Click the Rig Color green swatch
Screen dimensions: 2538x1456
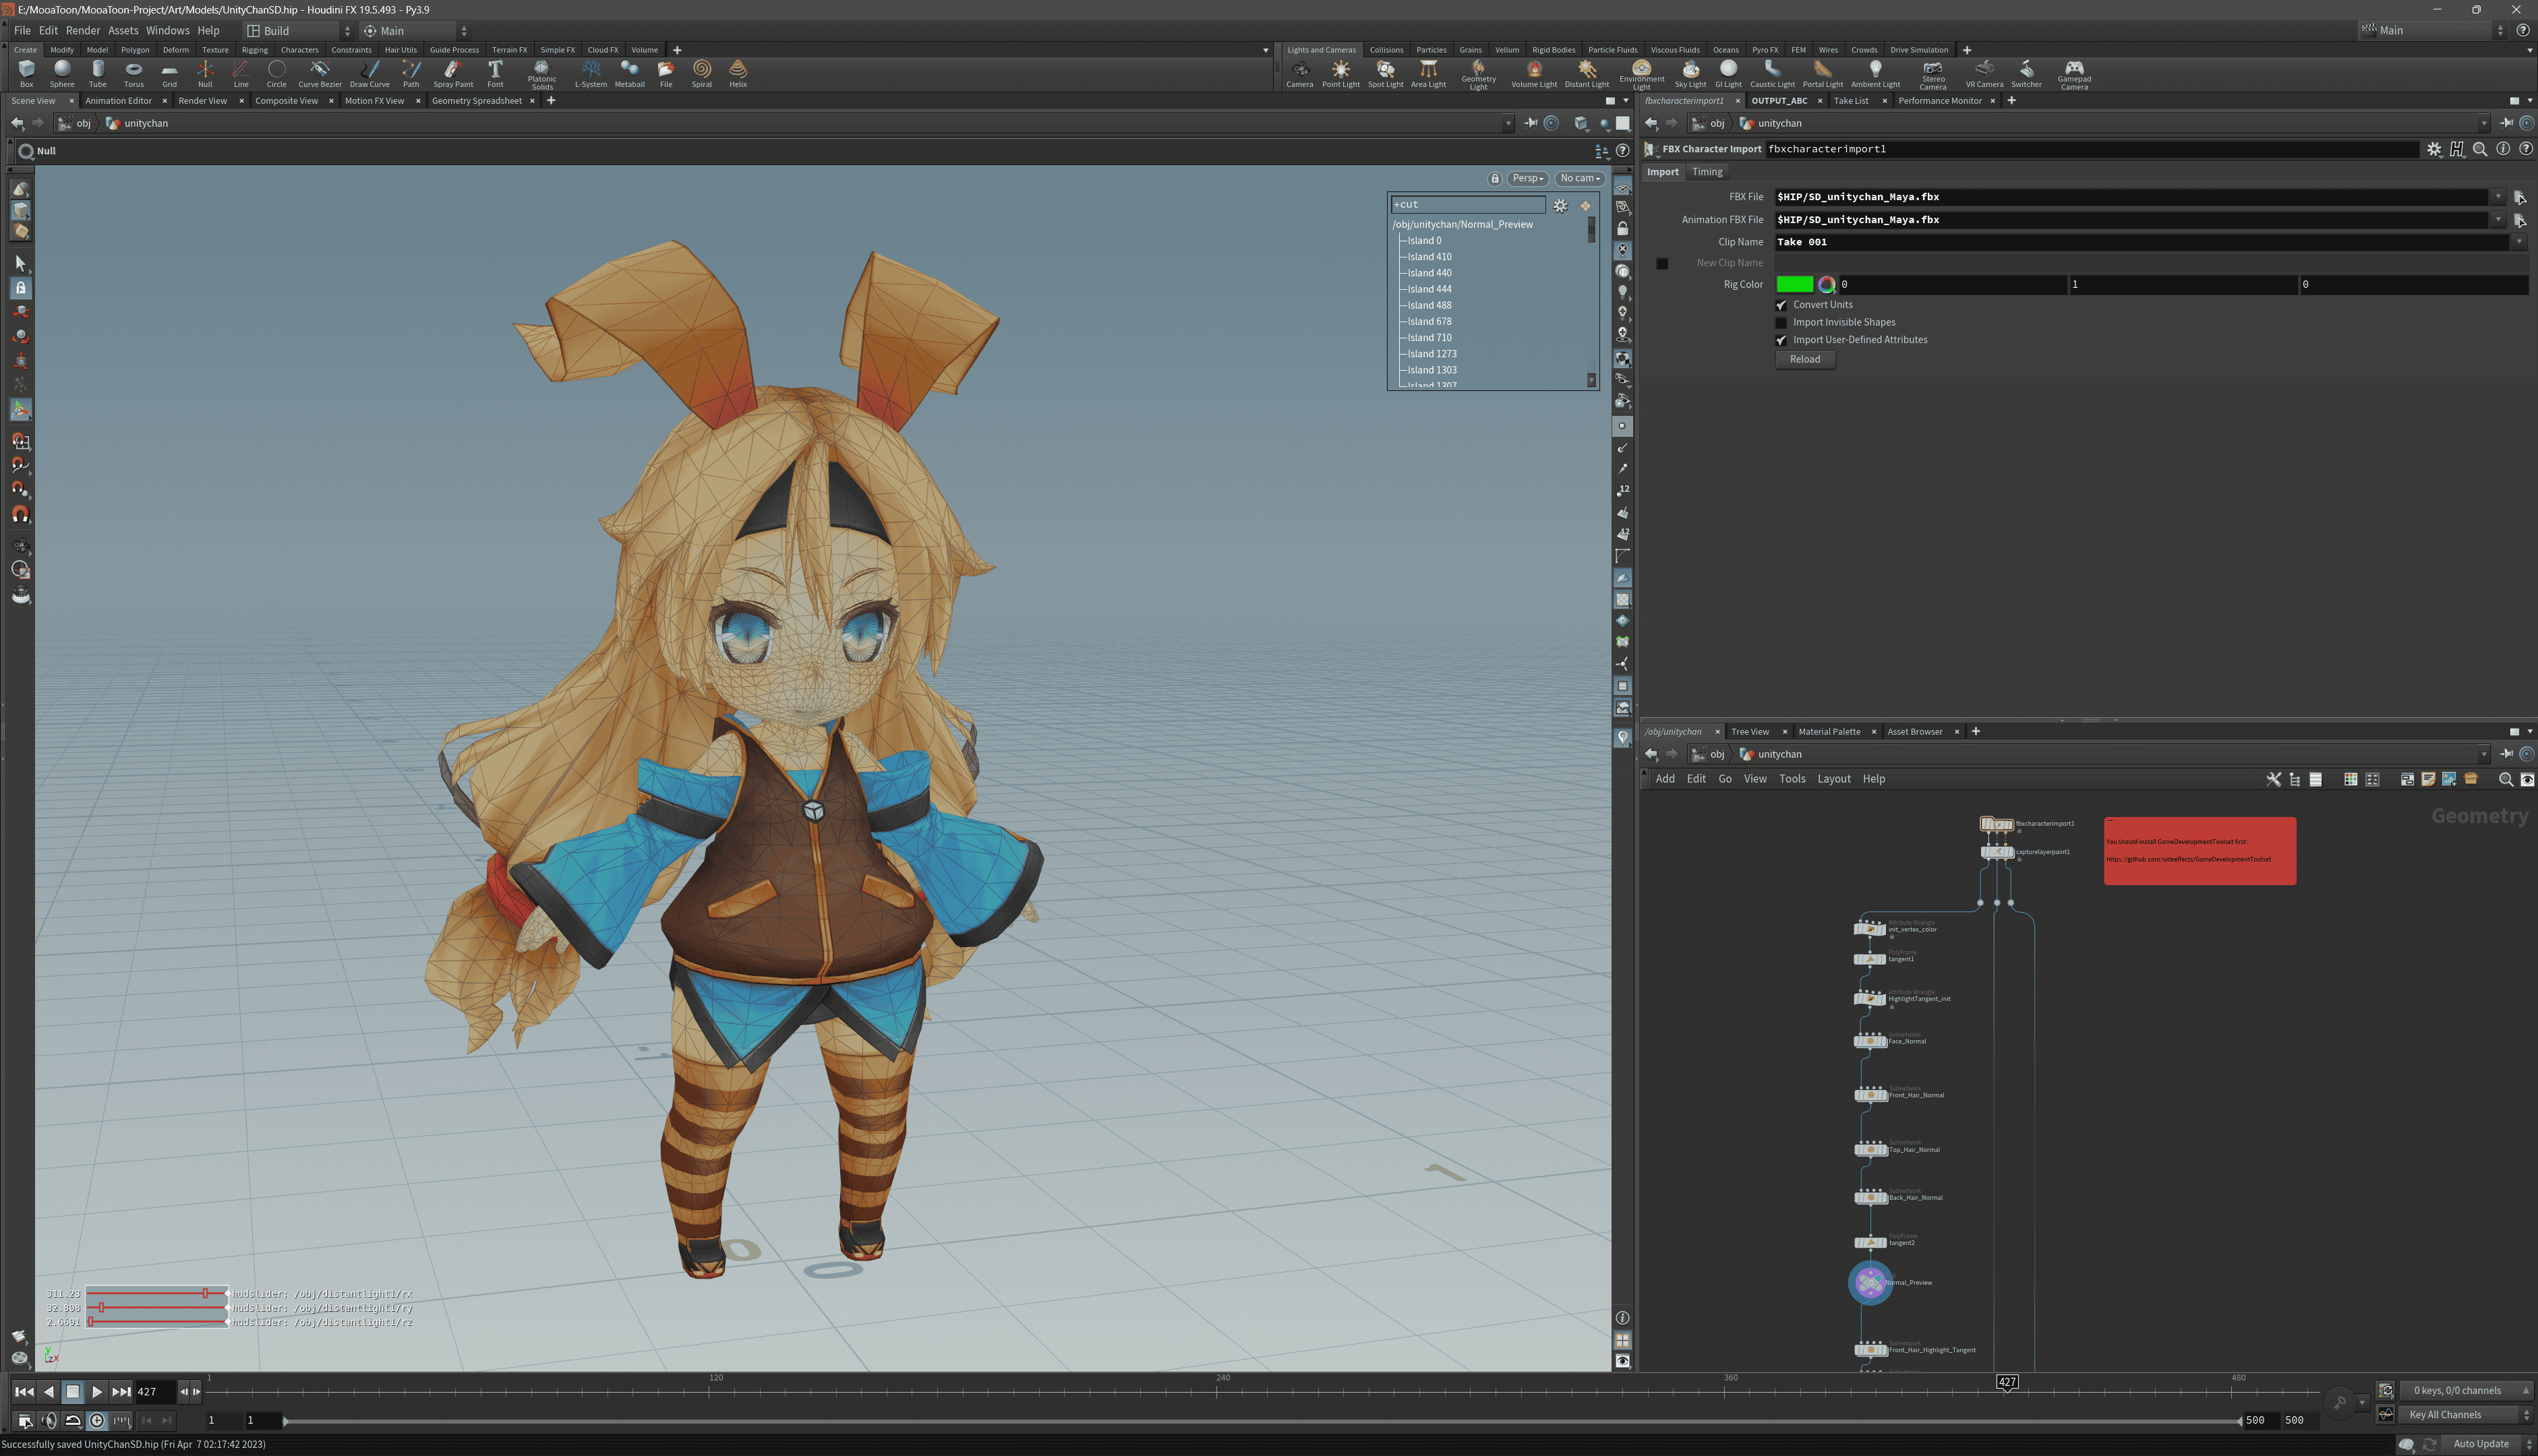tap(1794, 285)
